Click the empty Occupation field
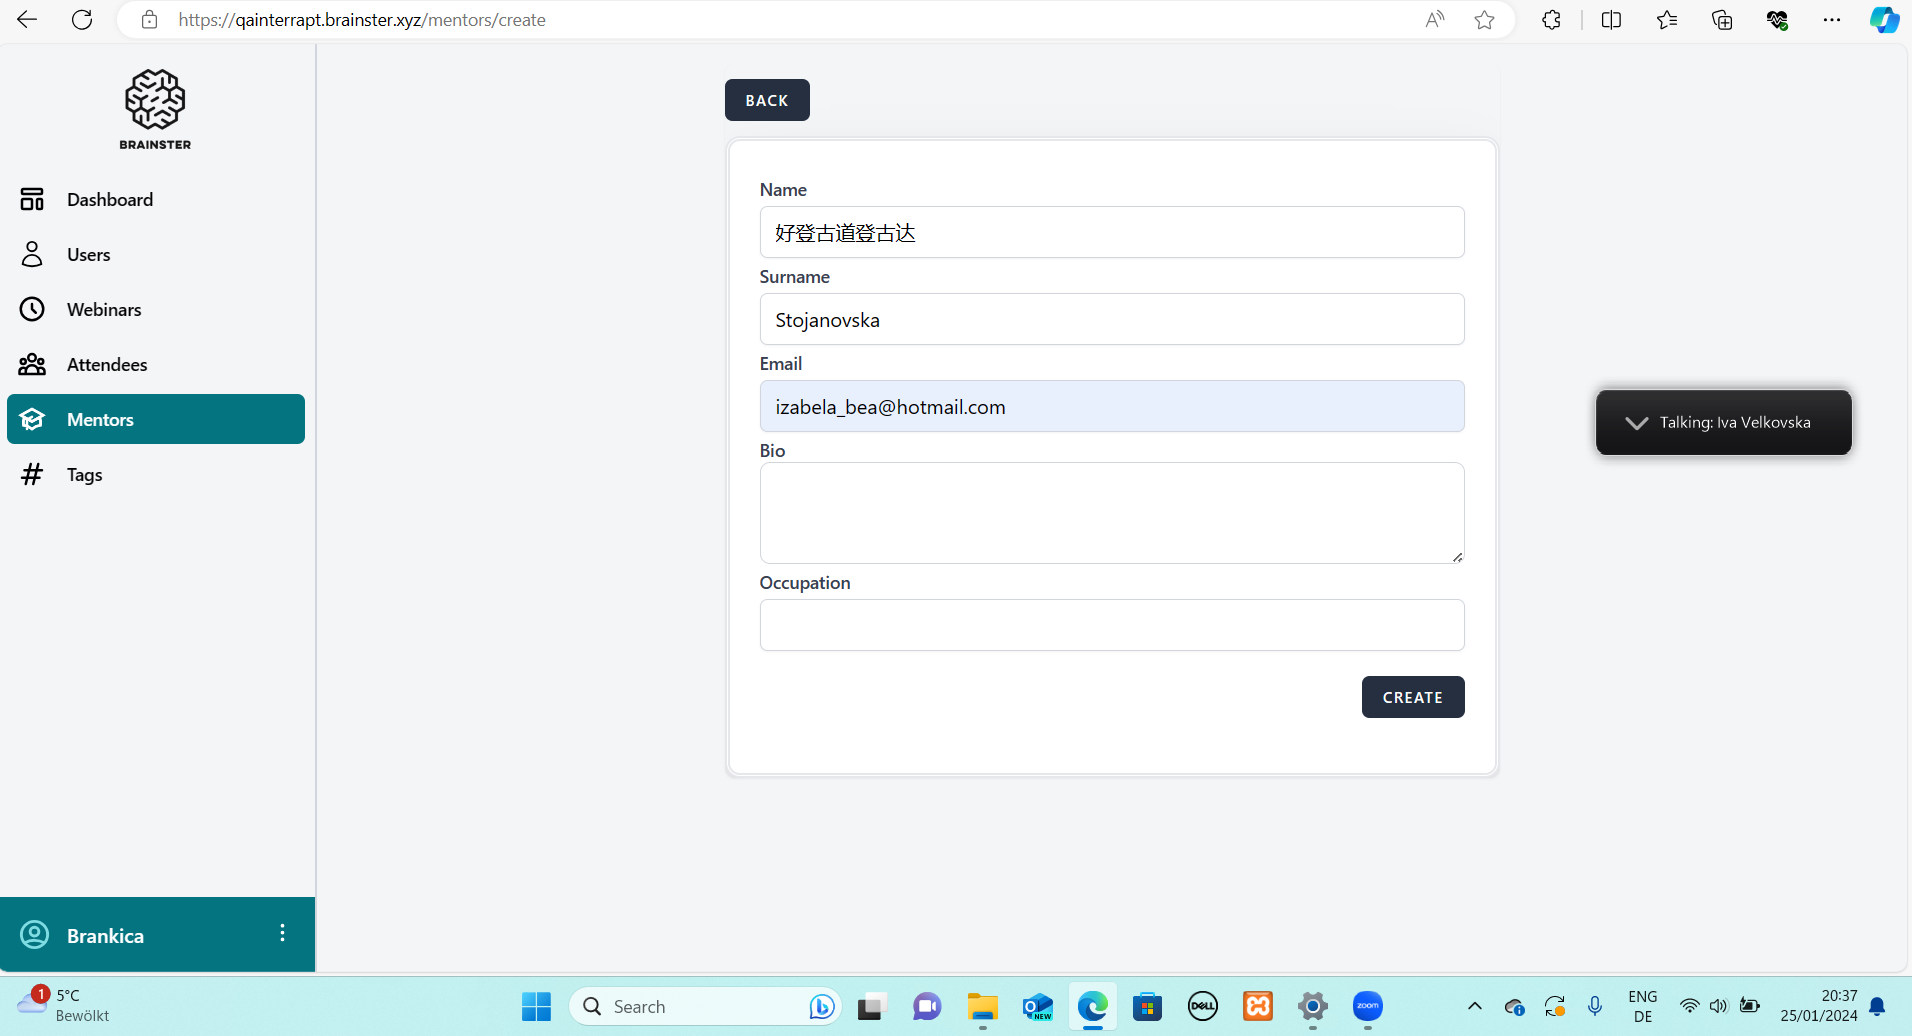This screenshot has height=1036, width=1912. click(x=1111, y=626)
